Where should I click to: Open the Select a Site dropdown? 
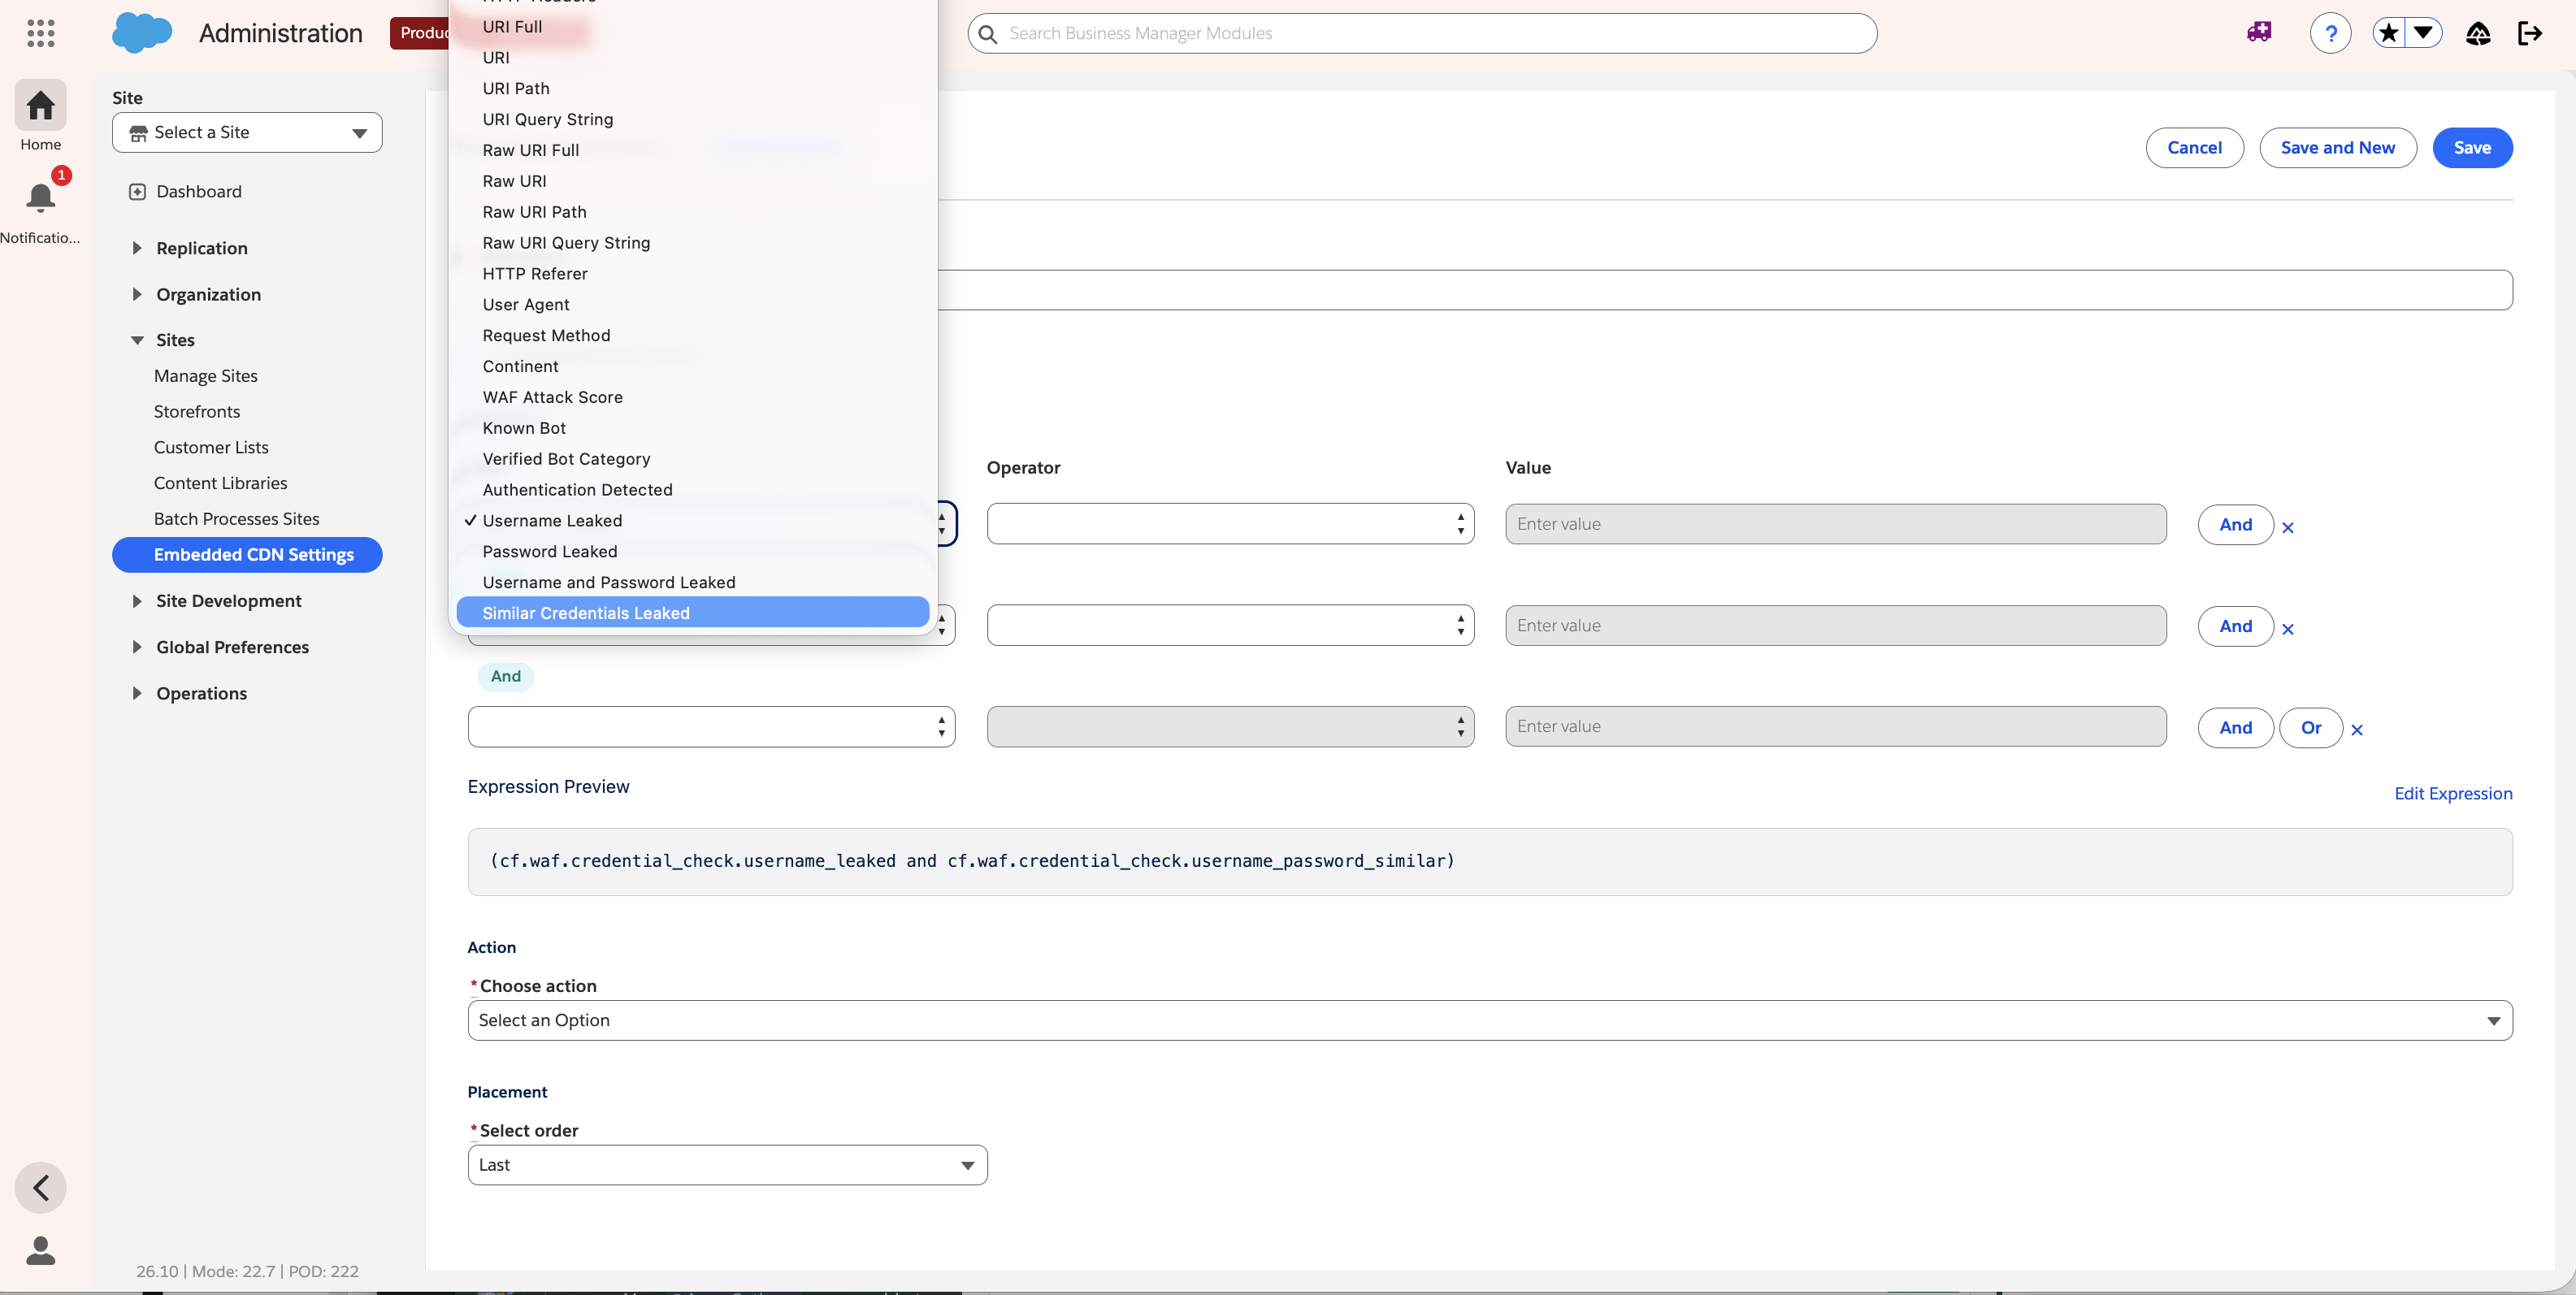(247, 132)
